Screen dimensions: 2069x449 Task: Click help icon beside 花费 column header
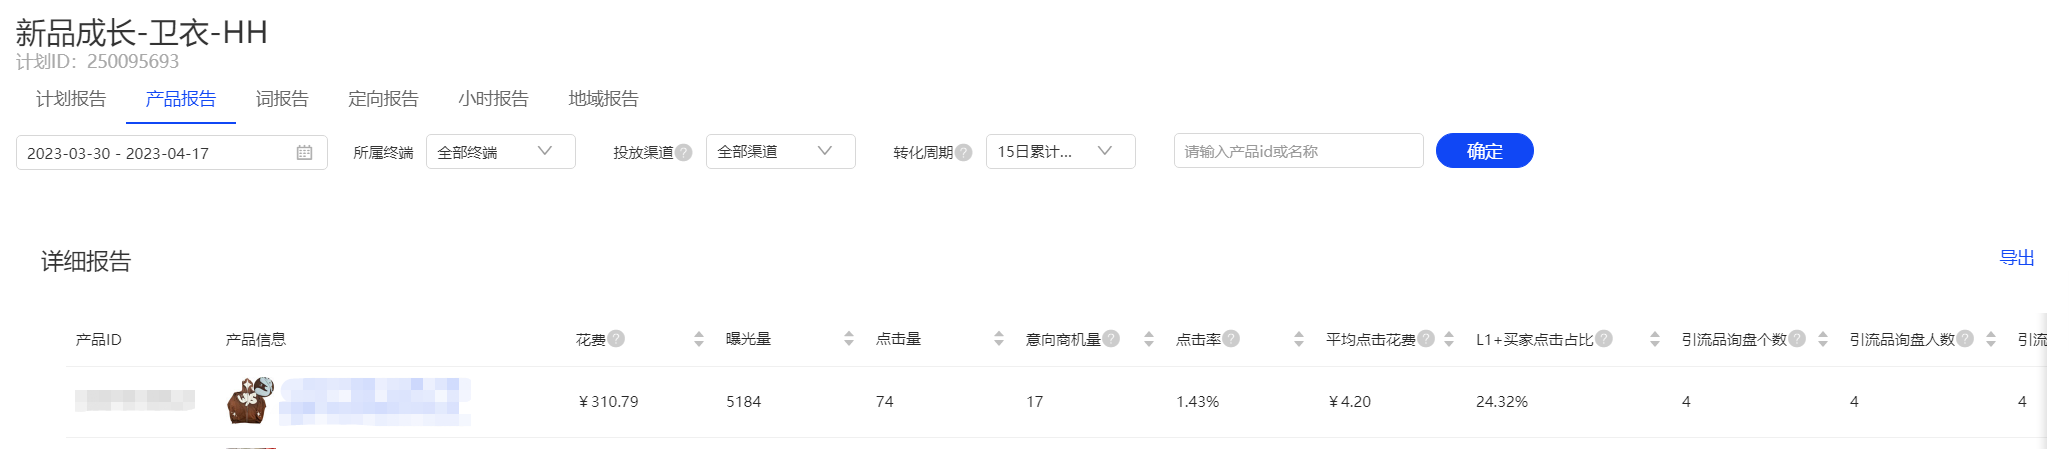click(616, 339)
